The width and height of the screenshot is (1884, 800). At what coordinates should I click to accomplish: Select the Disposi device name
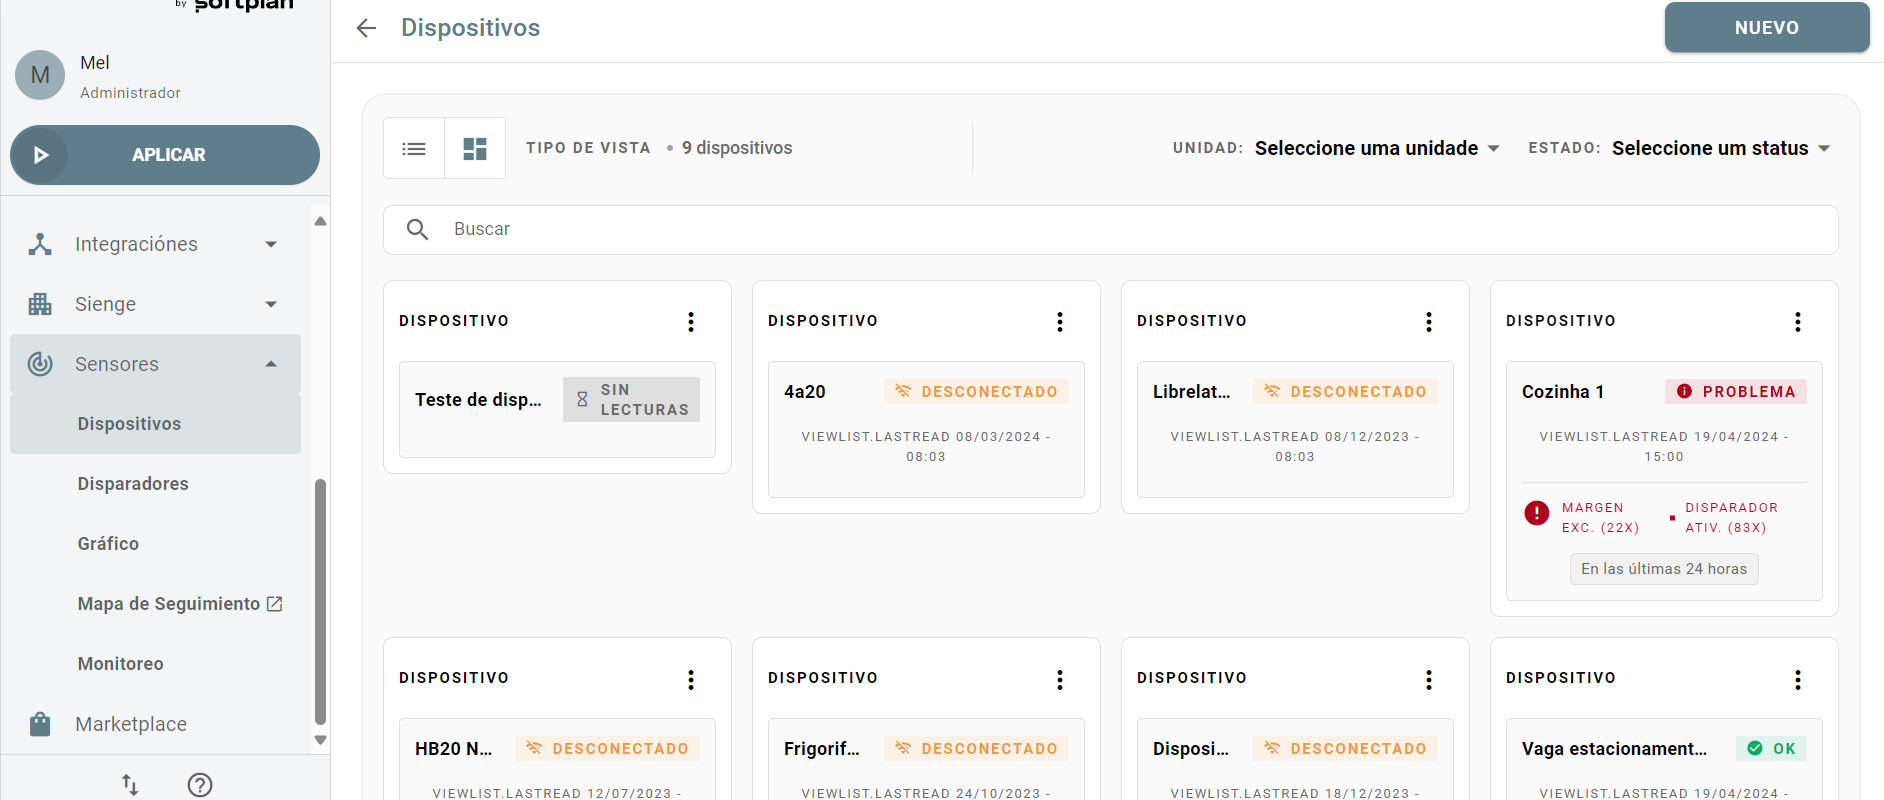pyautogui.click(x=1191, y=749)
